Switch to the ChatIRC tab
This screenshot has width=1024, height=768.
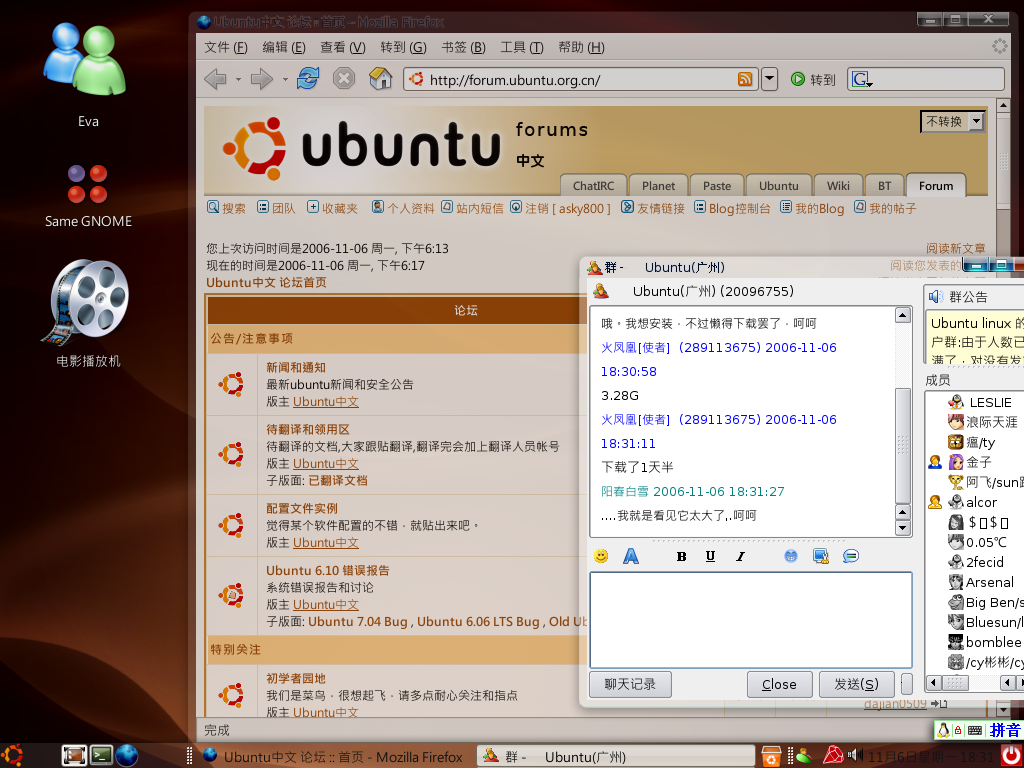pyautogui.click(x=593, y=185)
